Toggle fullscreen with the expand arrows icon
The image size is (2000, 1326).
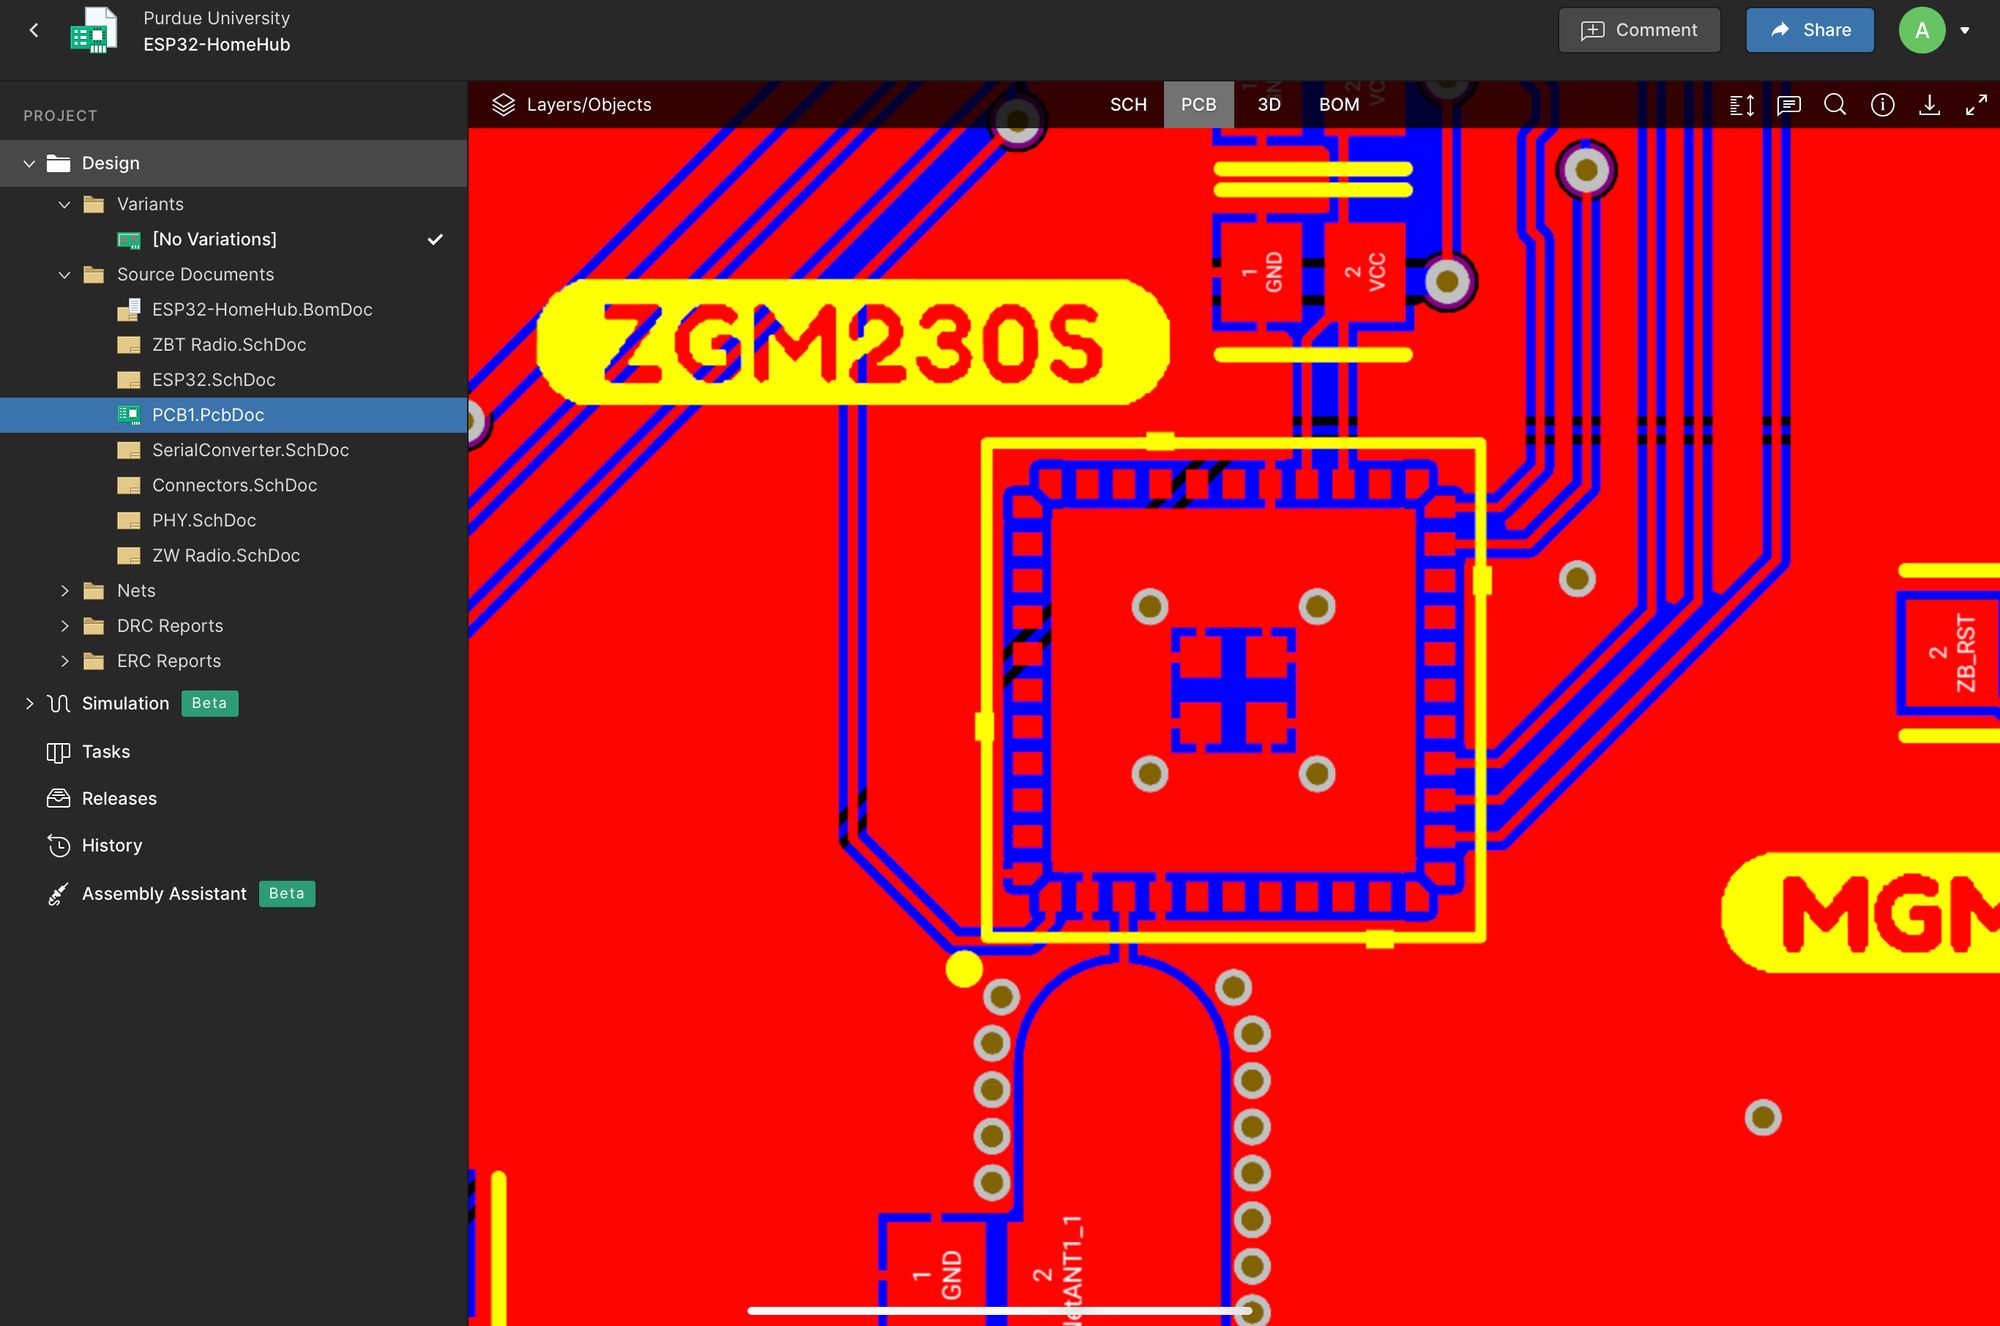1976,105
